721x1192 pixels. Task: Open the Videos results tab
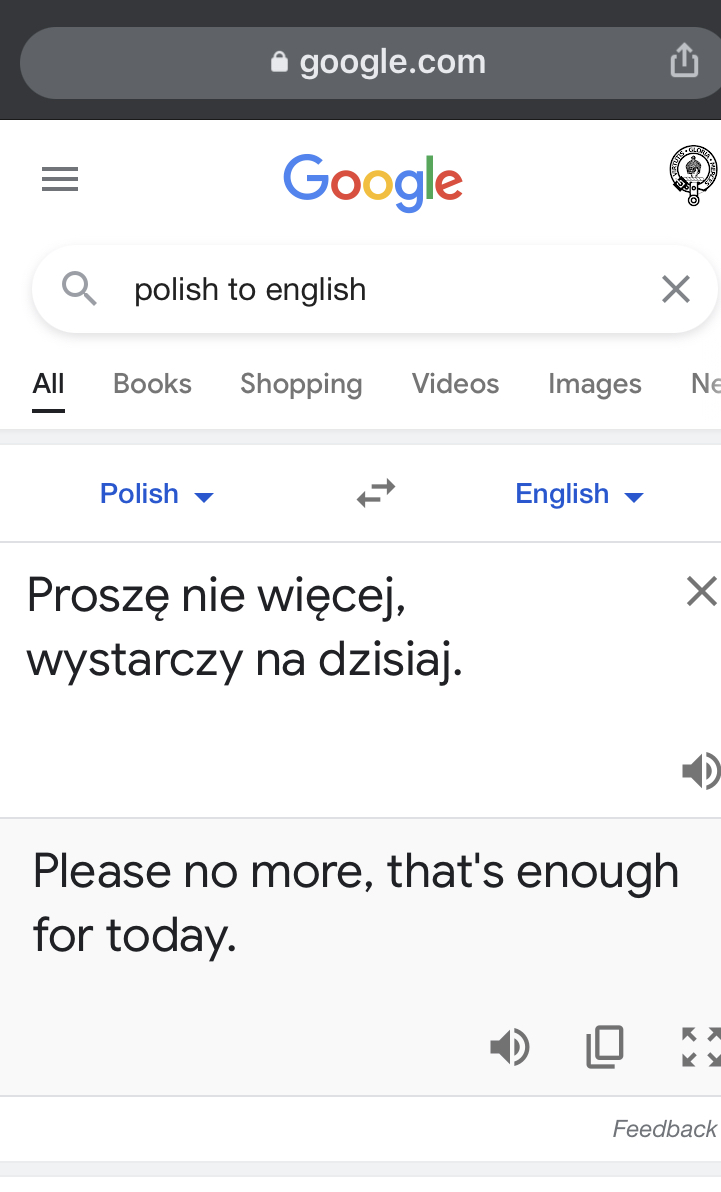coord(456,384)
